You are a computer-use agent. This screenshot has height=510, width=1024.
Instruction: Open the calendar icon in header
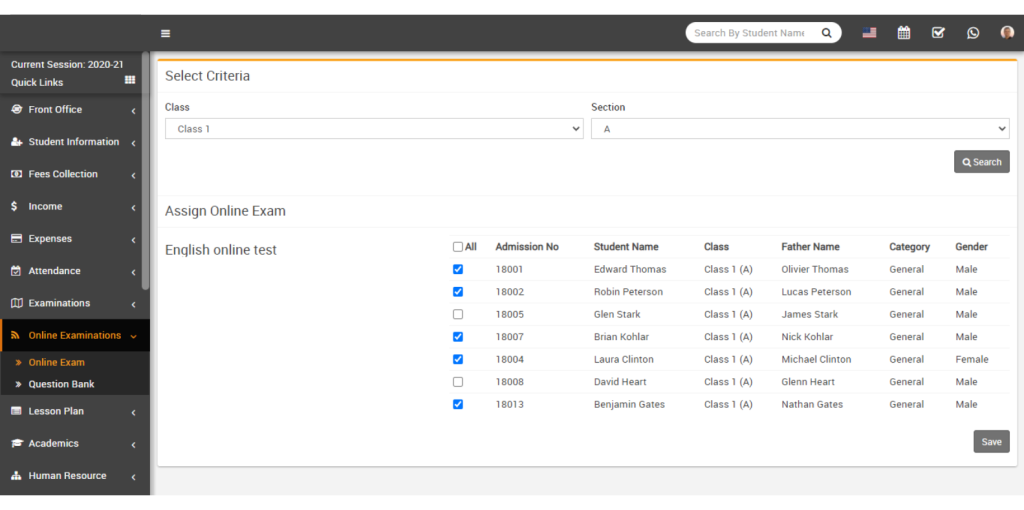pos(904,33)
